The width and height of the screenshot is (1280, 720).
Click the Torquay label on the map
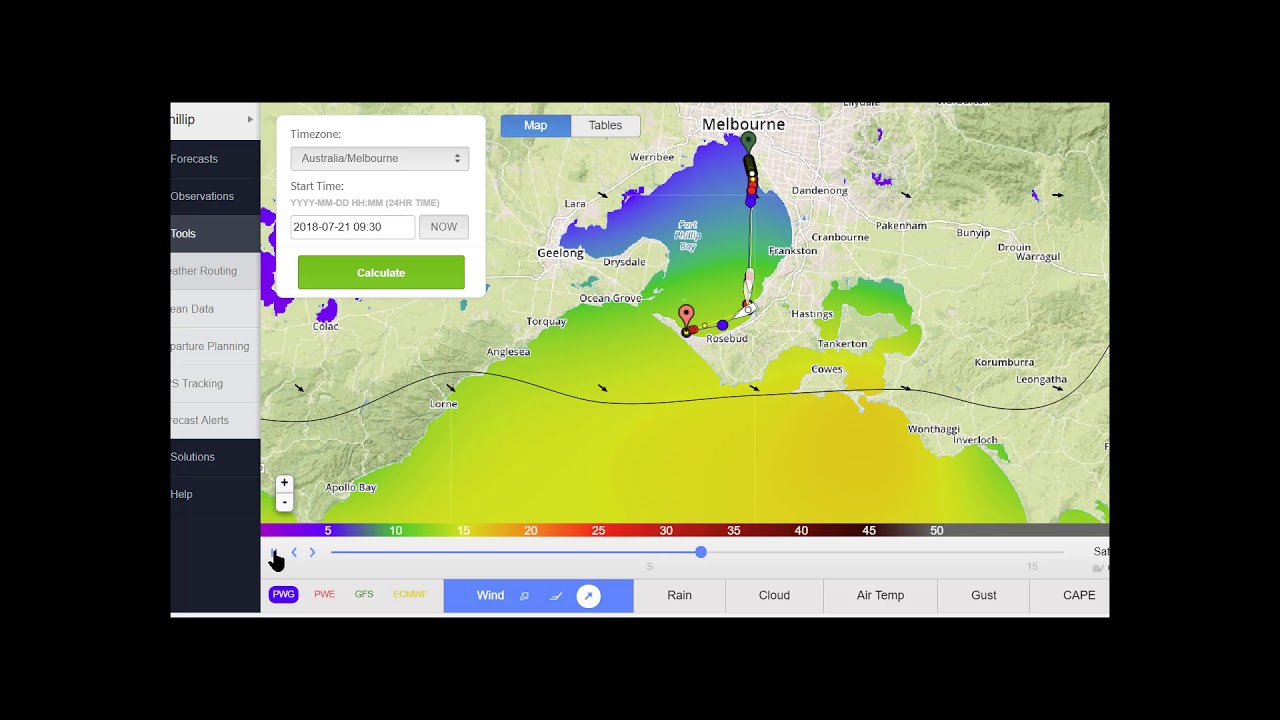coord(546,322)
